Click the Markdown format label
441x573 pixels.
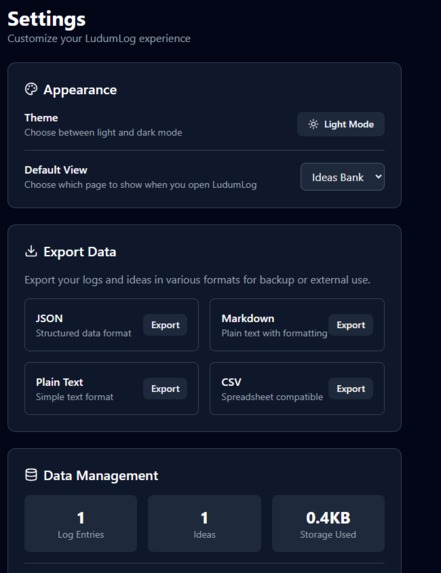click(x=248, y=318)
